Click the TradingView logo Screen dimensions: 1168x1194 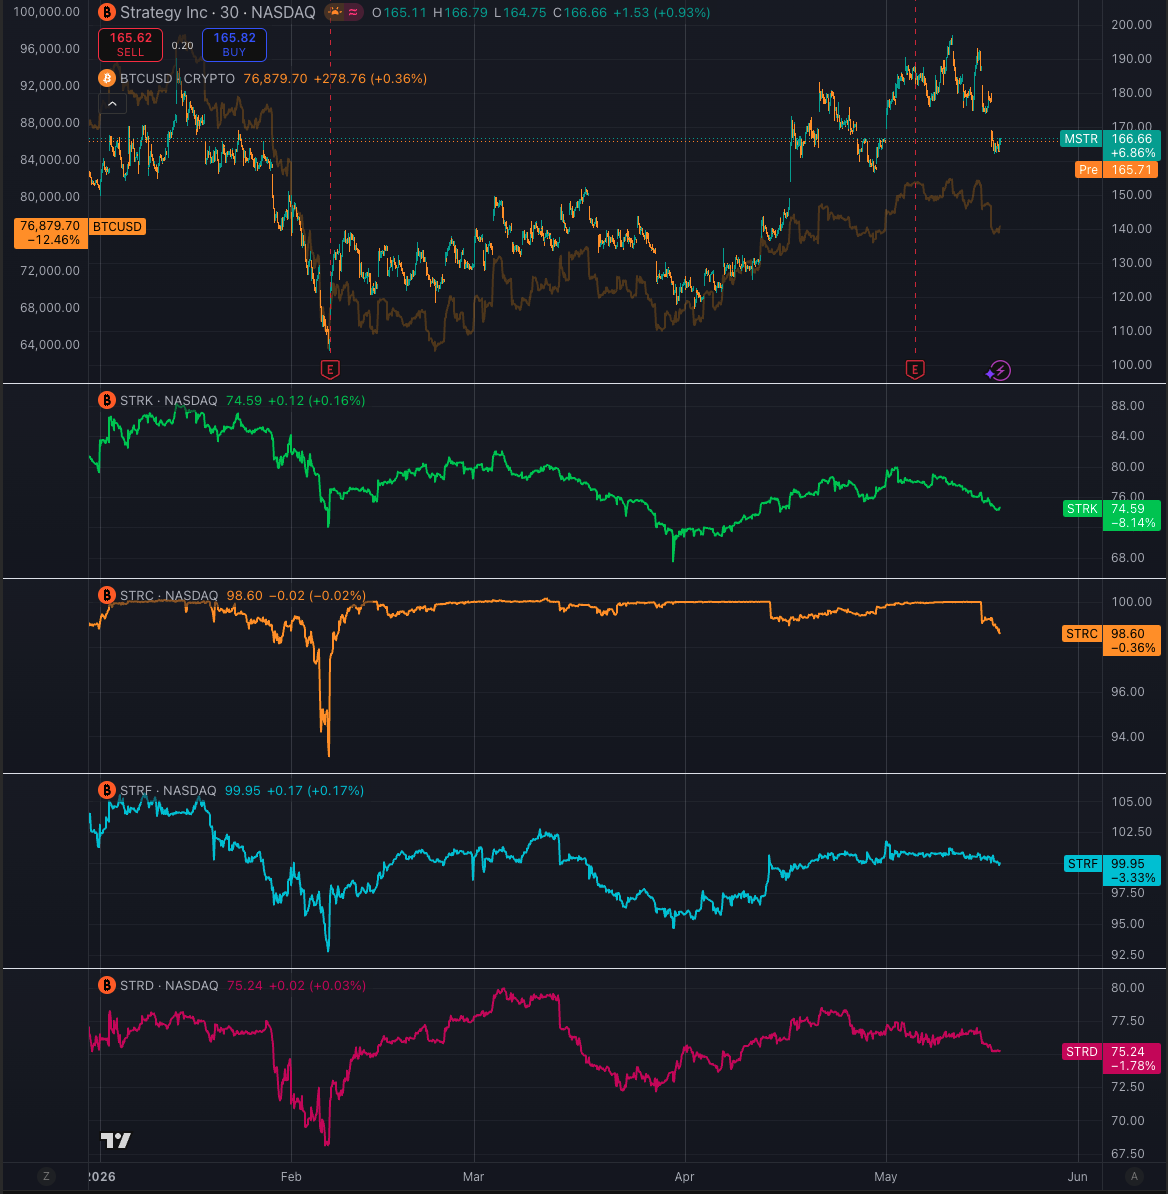[x=116, y=1141]
